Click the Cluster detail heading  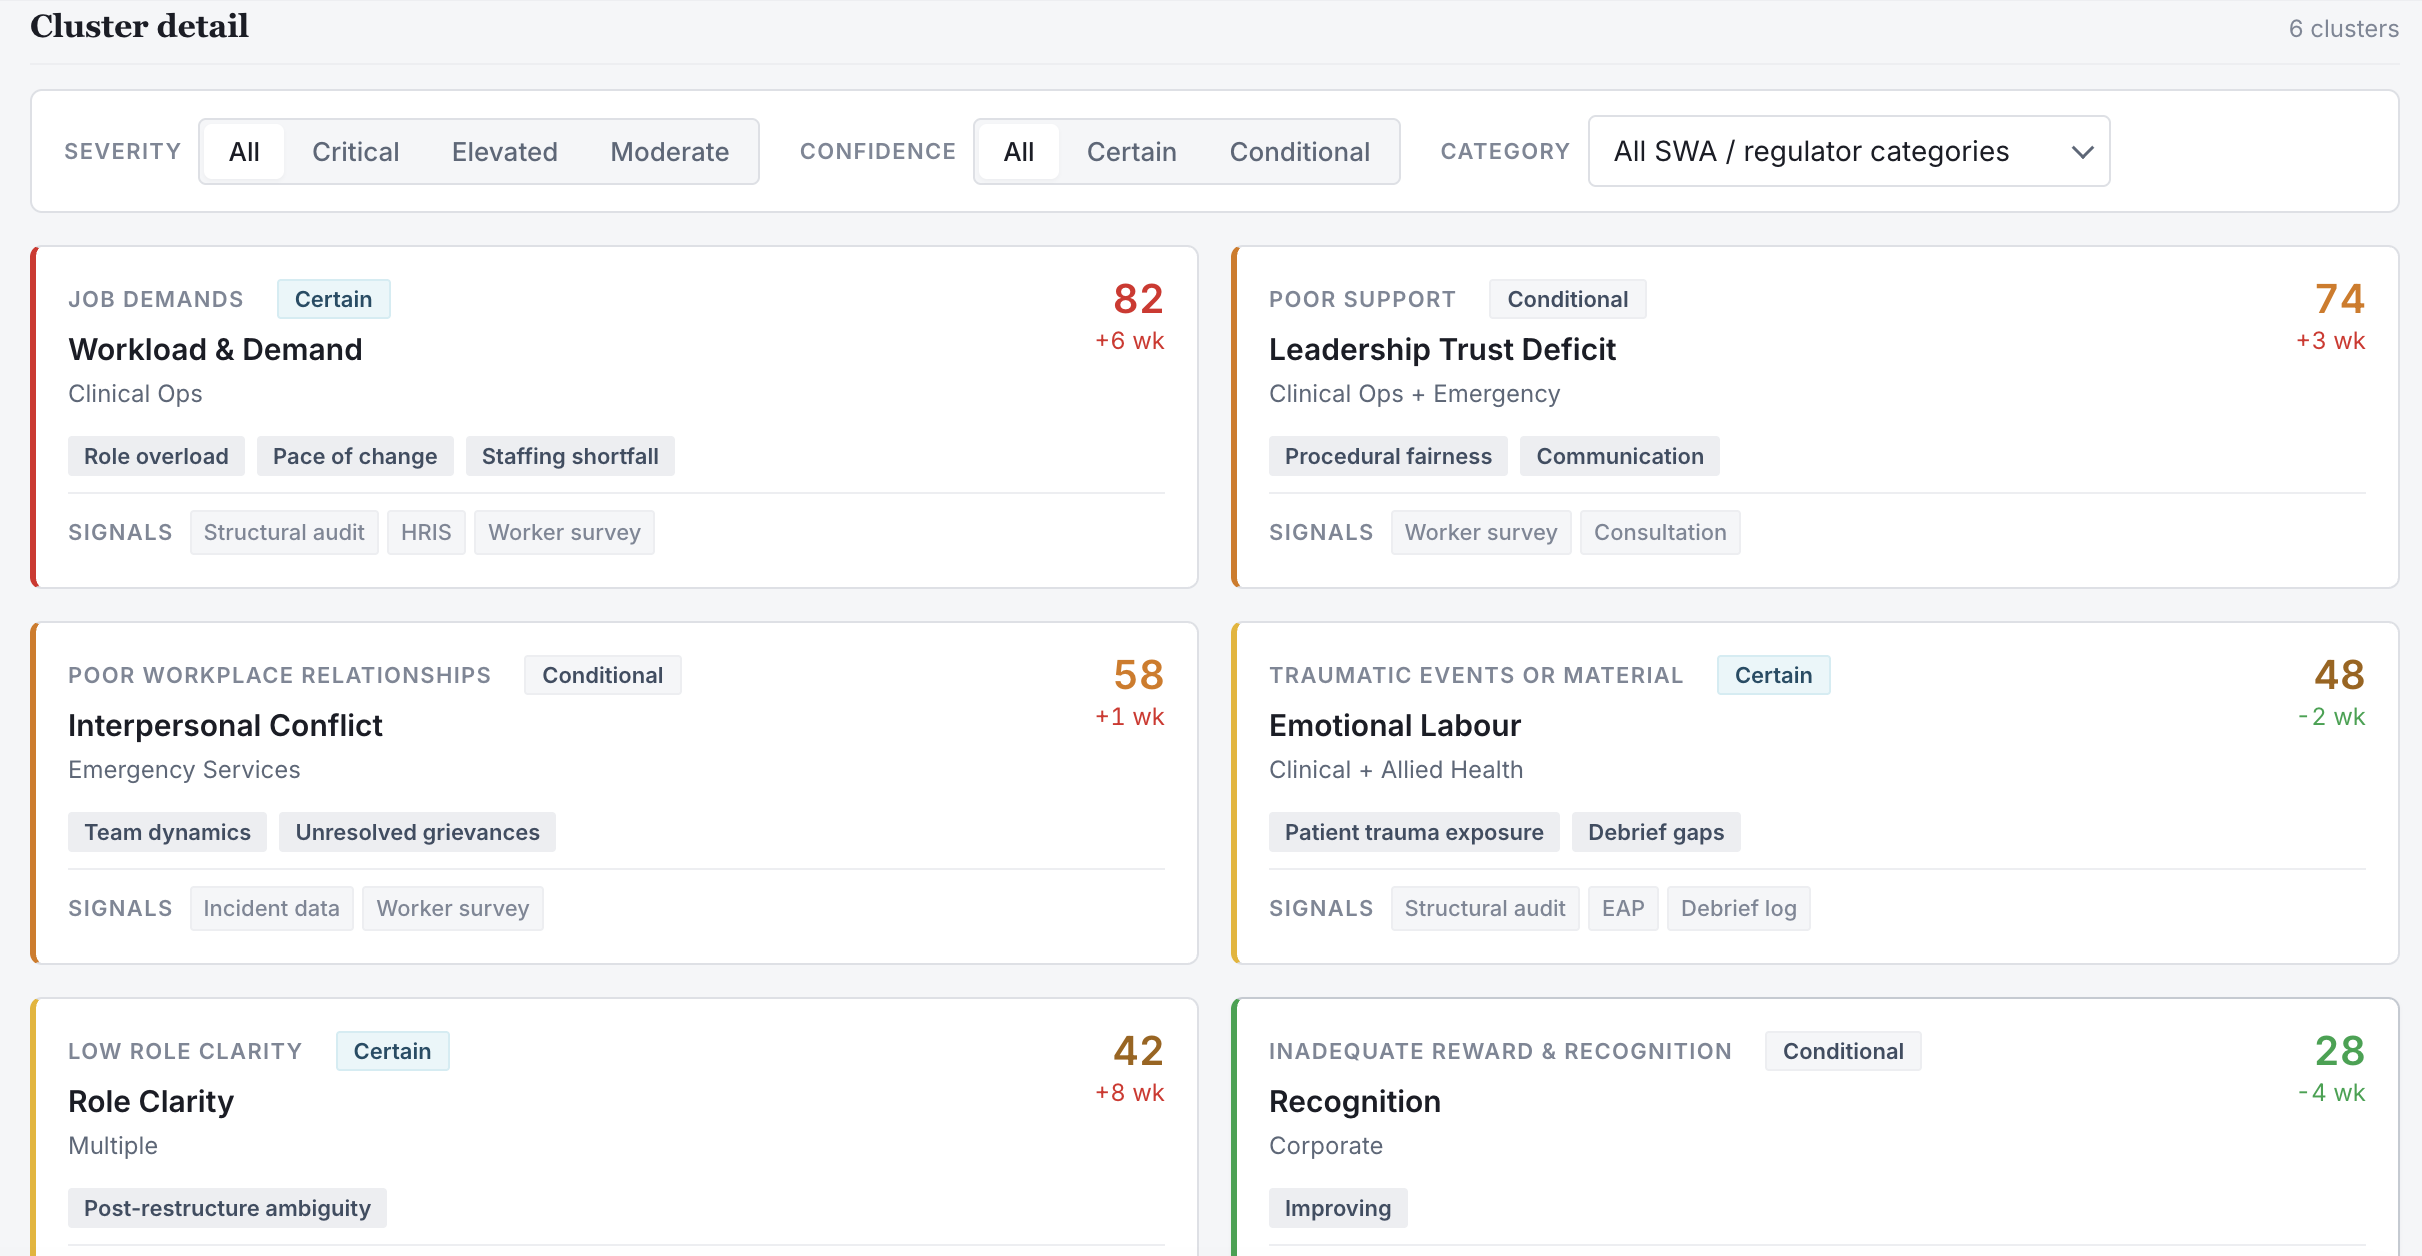click(x=140, y=26)
